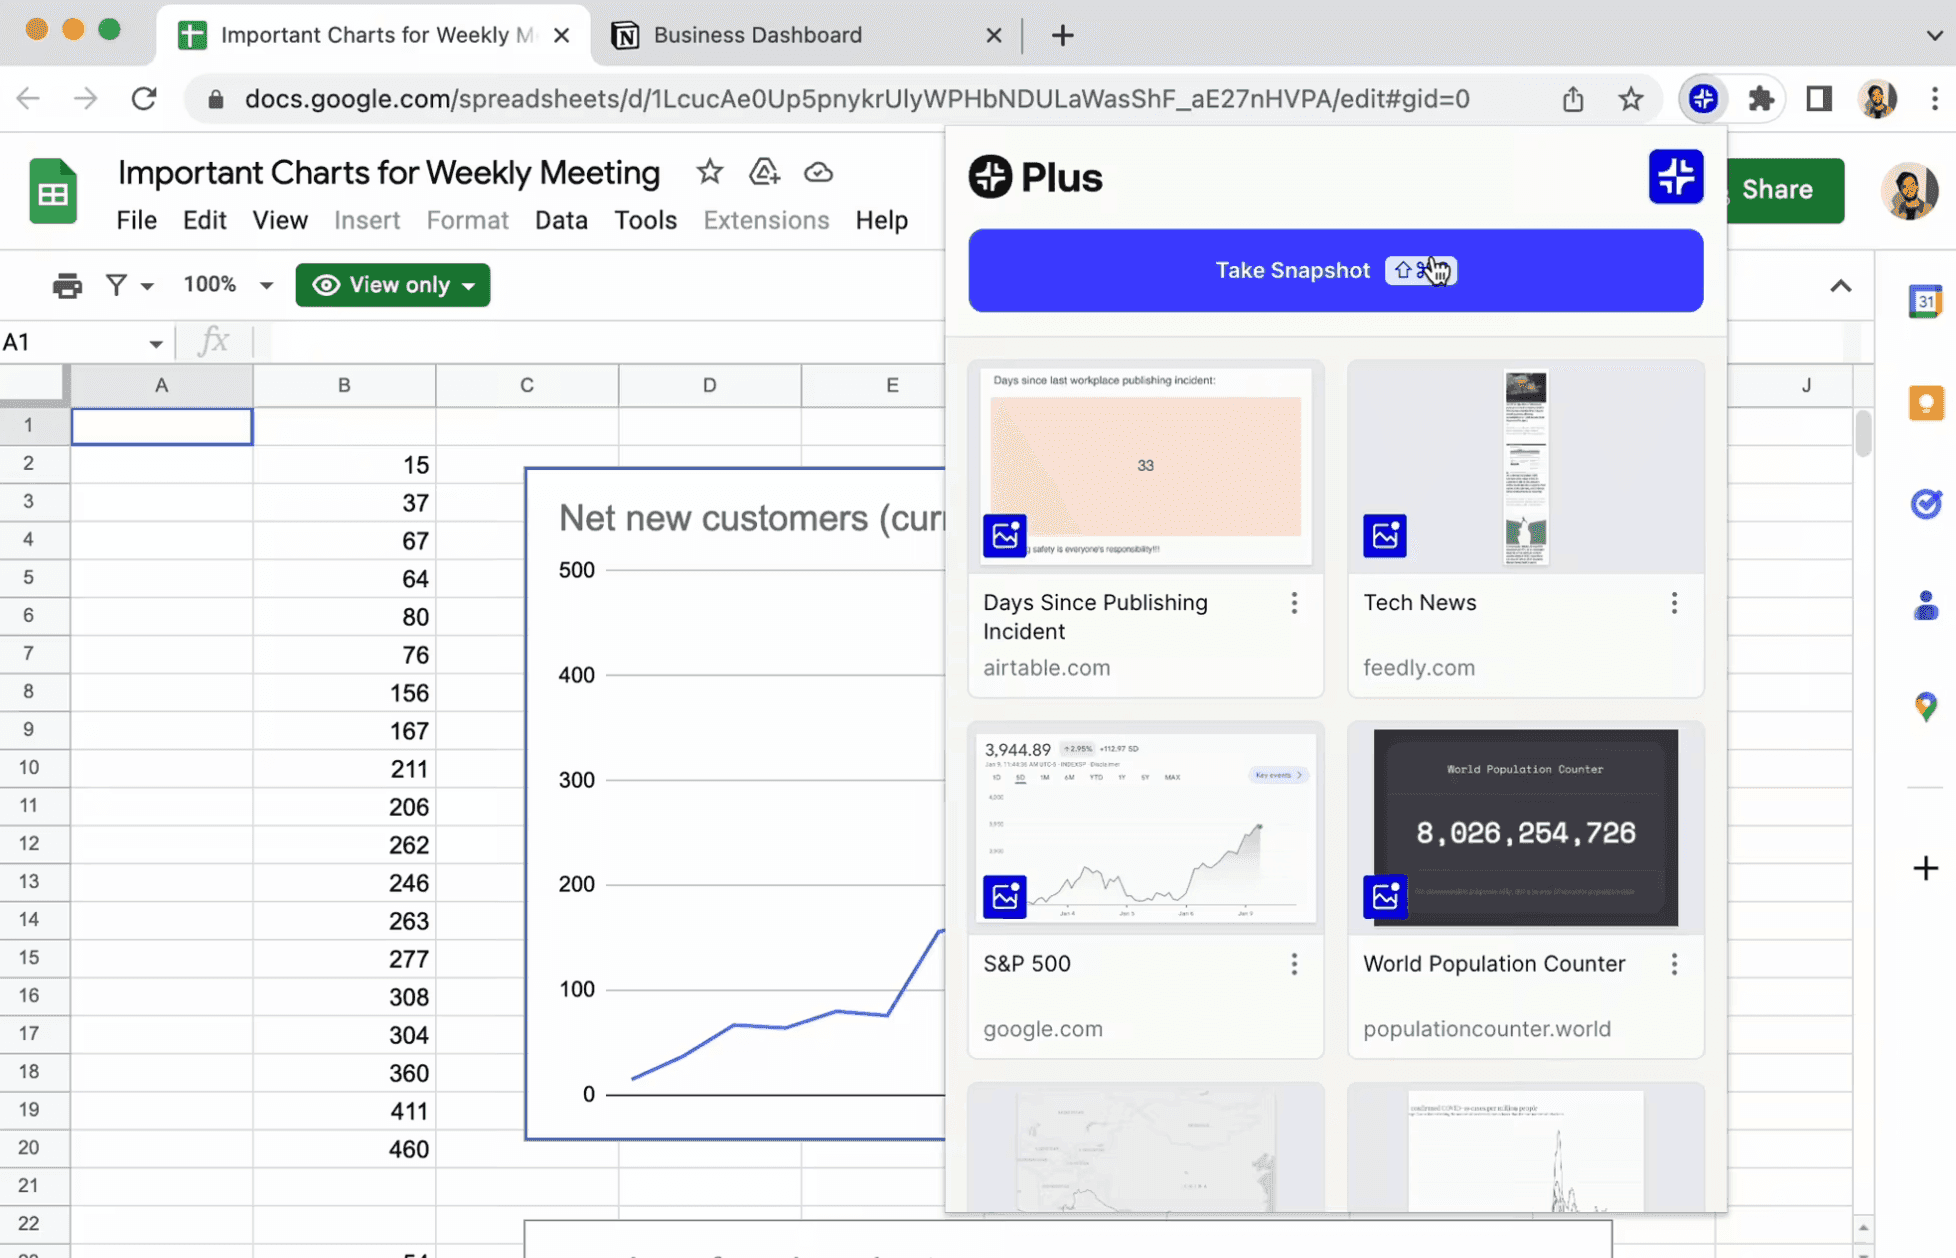
Task: Click the add to Drive icon
Action: 764,172
